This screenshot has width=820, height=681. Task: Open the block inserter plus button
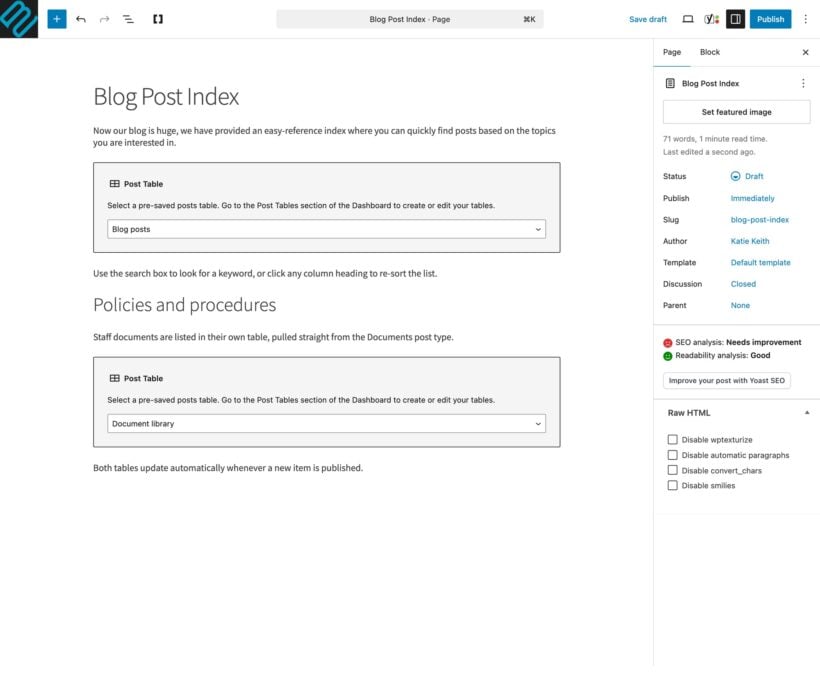[x=56, y=19]
